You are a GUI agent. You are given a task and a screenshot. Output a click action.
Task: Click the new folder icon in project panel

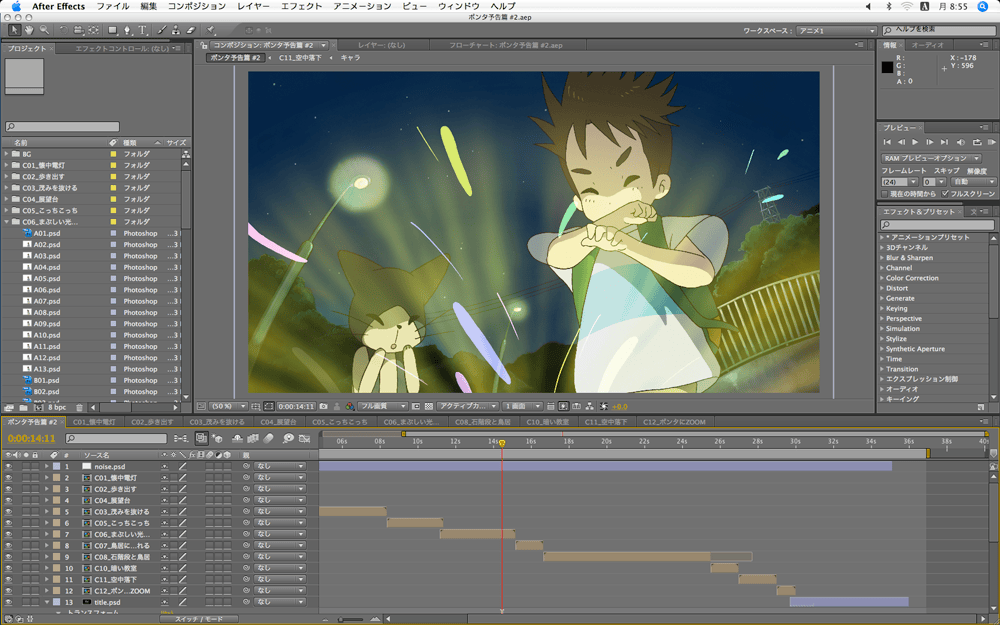point(23,408)
